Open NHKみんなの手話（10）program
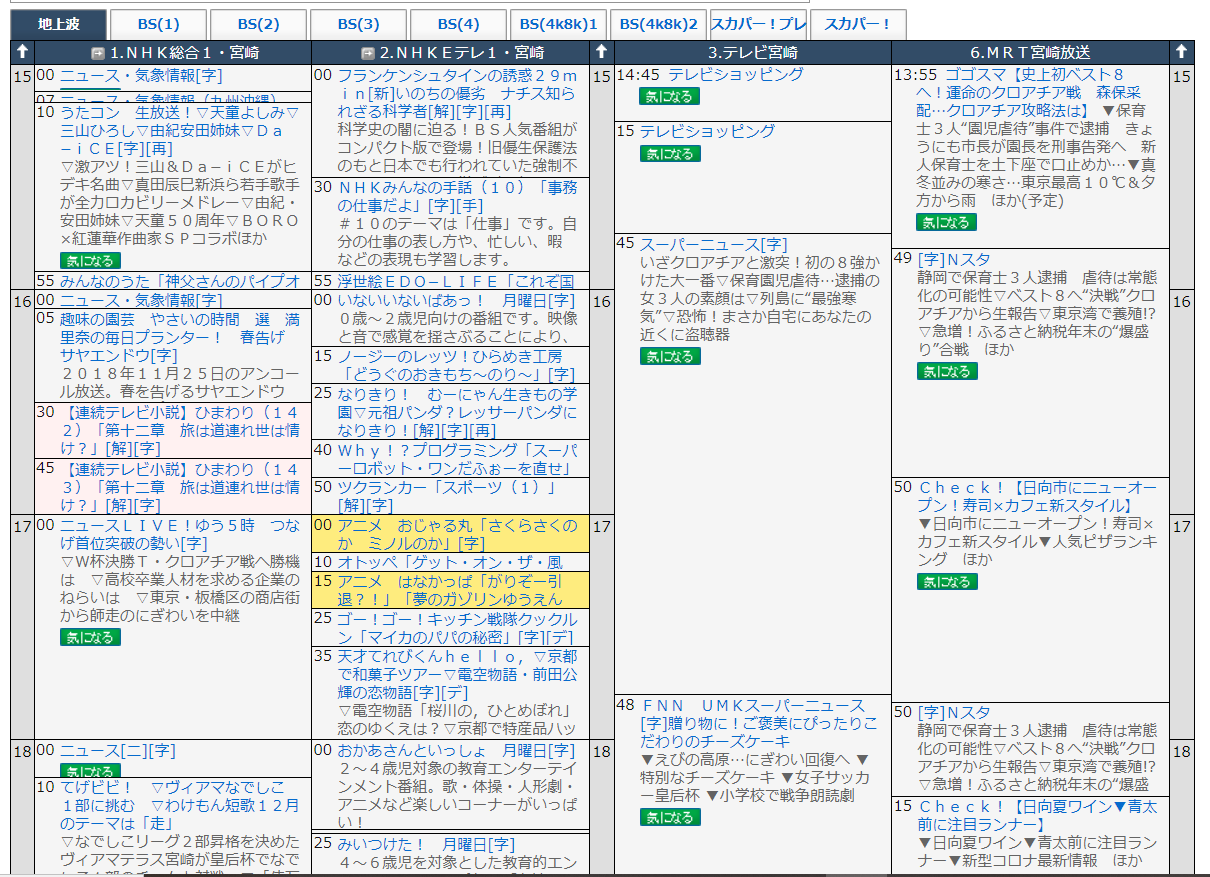Screen dimensions: 1210x877 (x=457, y=197)
